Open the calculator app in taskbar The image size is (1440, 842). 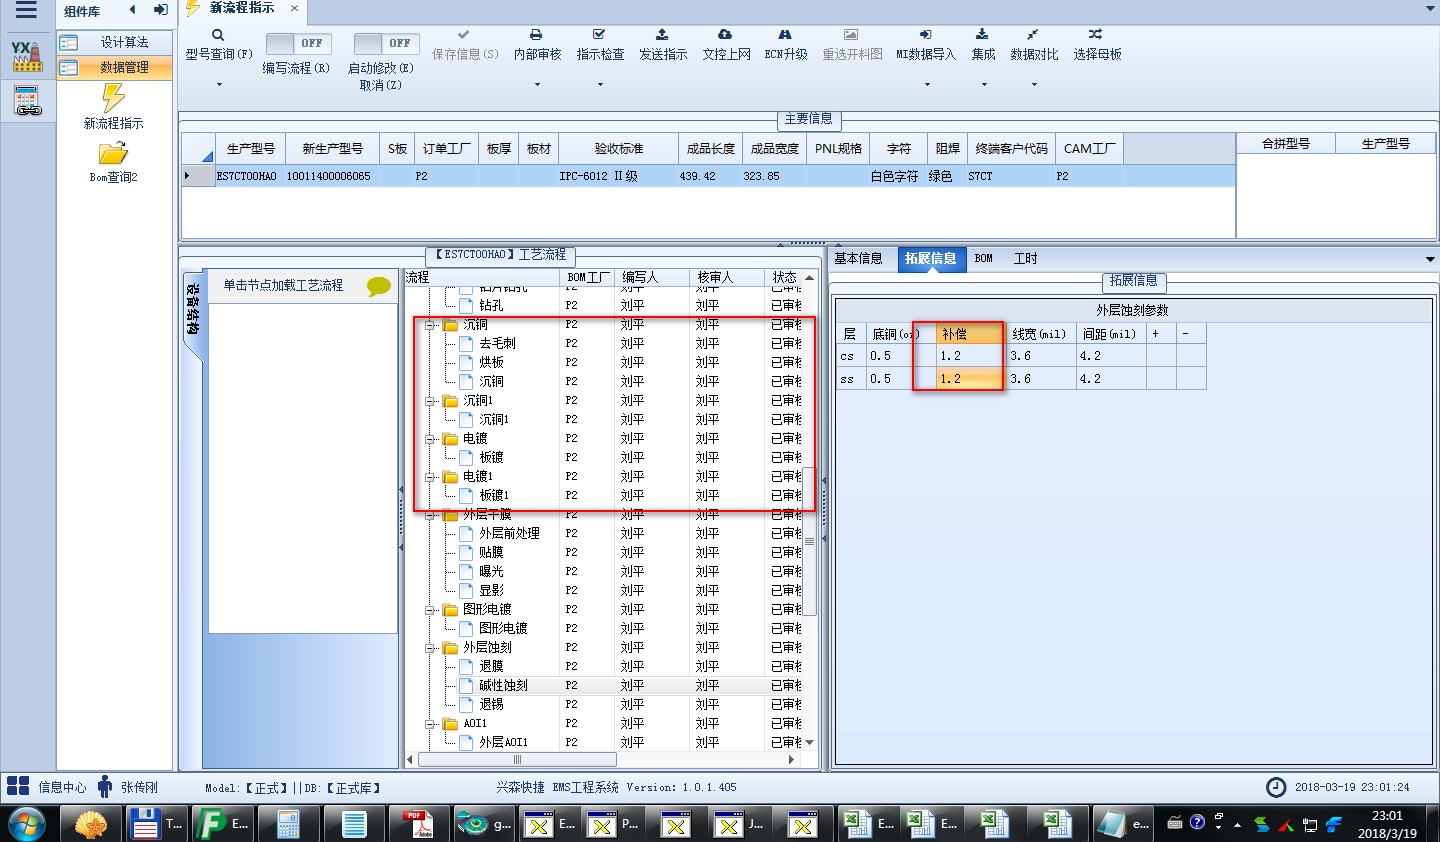(x=288, y=825)
